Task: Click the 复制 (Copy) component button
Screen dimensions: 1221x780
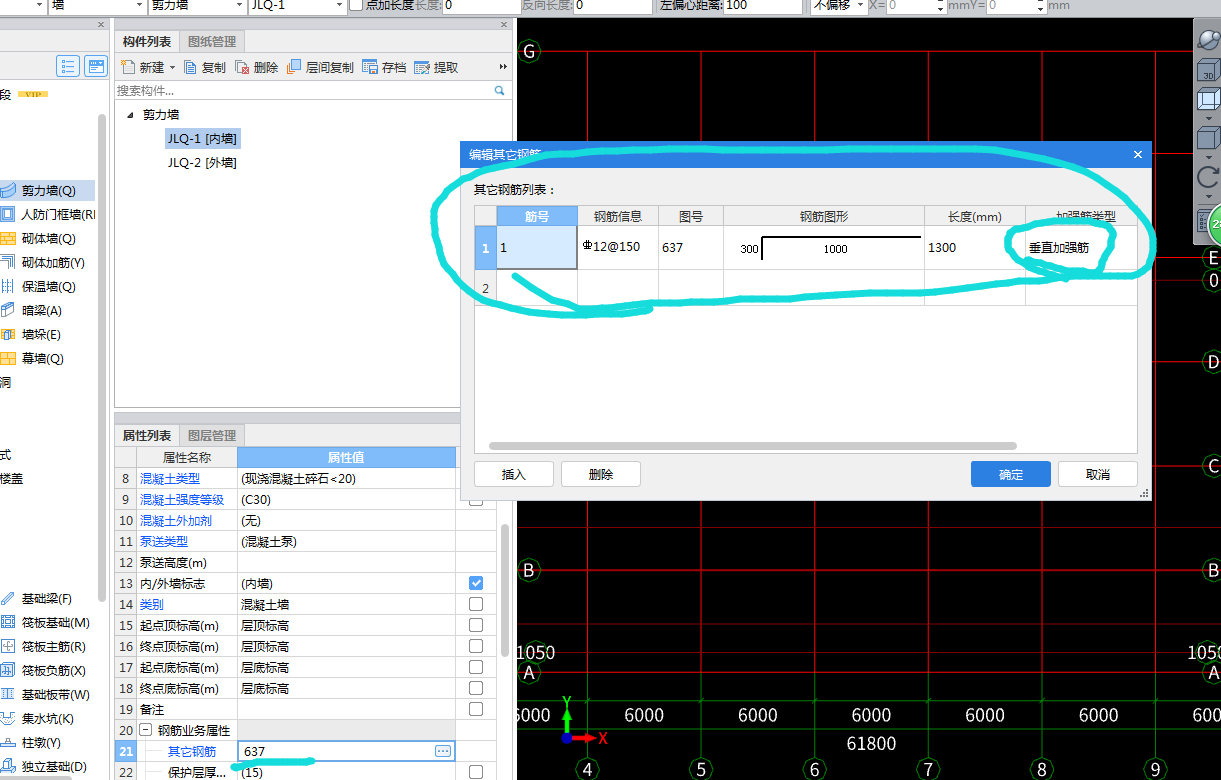Action: pos(204,67)
